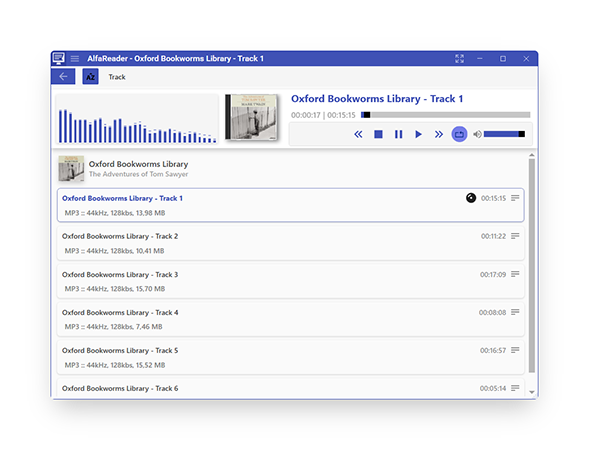Click the 00:15:15 duration on Track 1

click(494, 198)
